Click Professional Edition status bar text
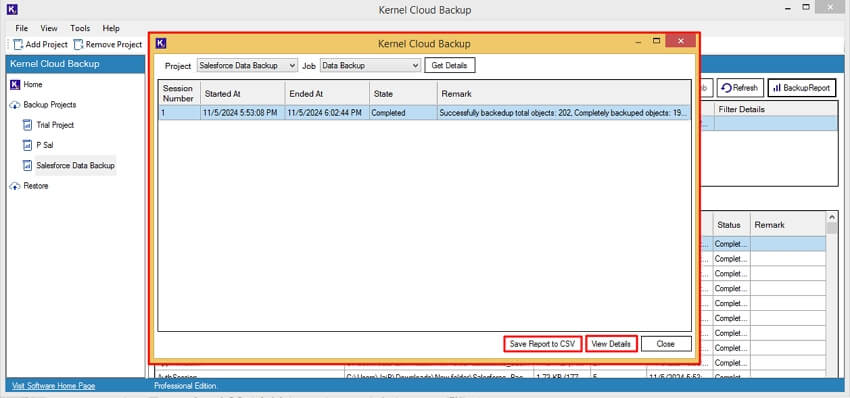Viewport: 850px width, 398px height. [x=185, y=386]
